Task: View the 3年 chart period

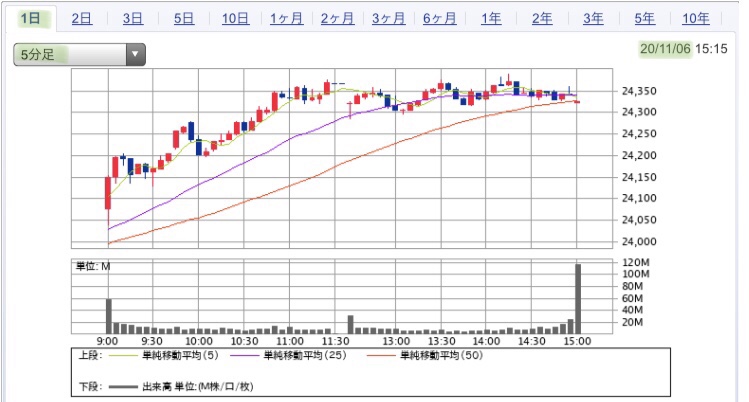Action: 593,19
